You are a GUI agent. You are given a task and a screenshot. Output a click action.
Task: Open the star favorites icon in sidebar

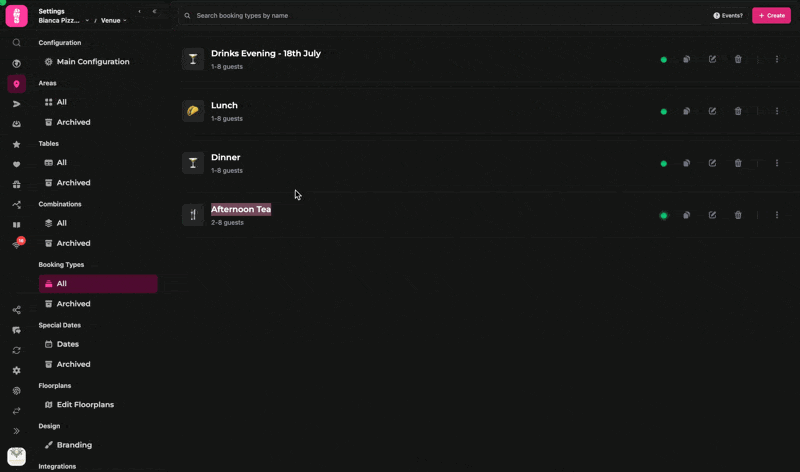(16, 144)
